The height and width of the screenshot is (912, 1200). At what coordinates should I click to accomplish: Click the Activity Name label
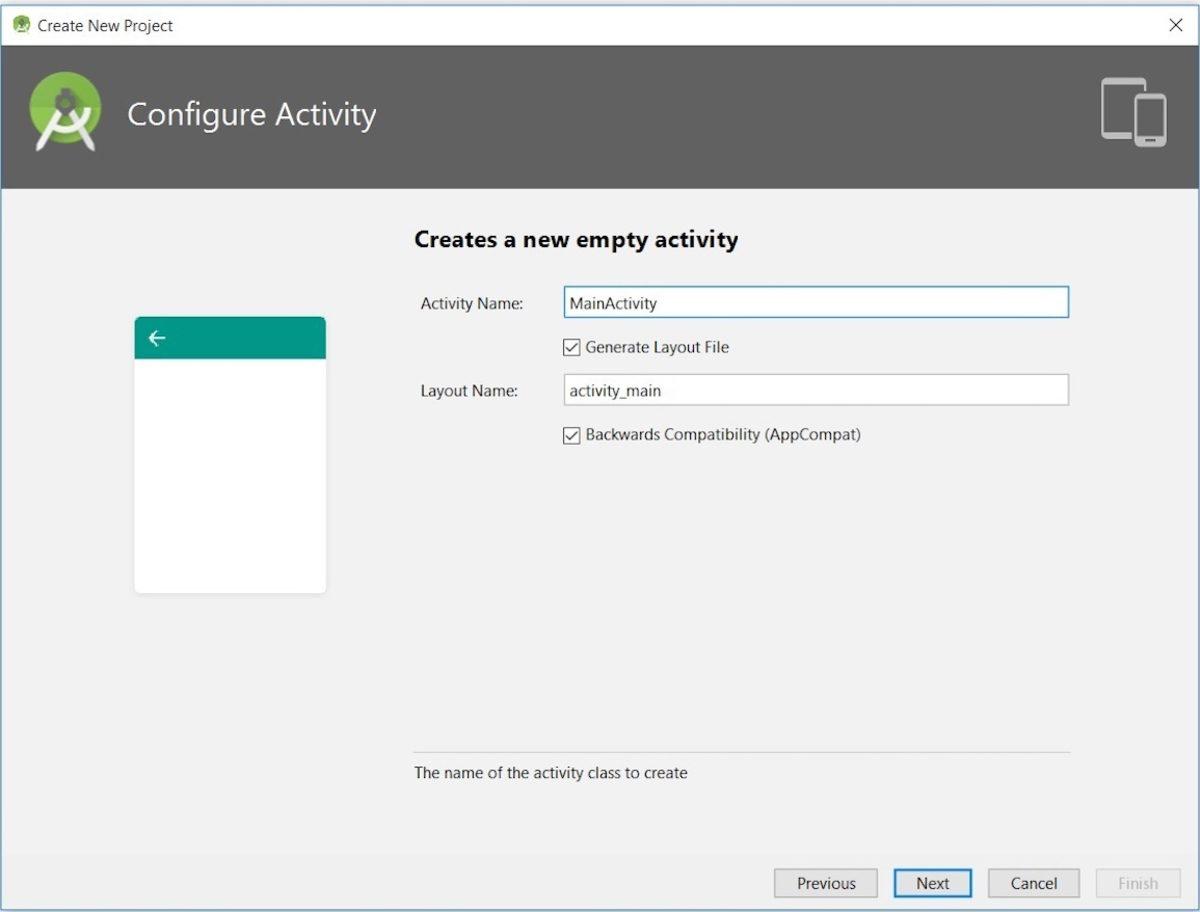tap(471, 304)
